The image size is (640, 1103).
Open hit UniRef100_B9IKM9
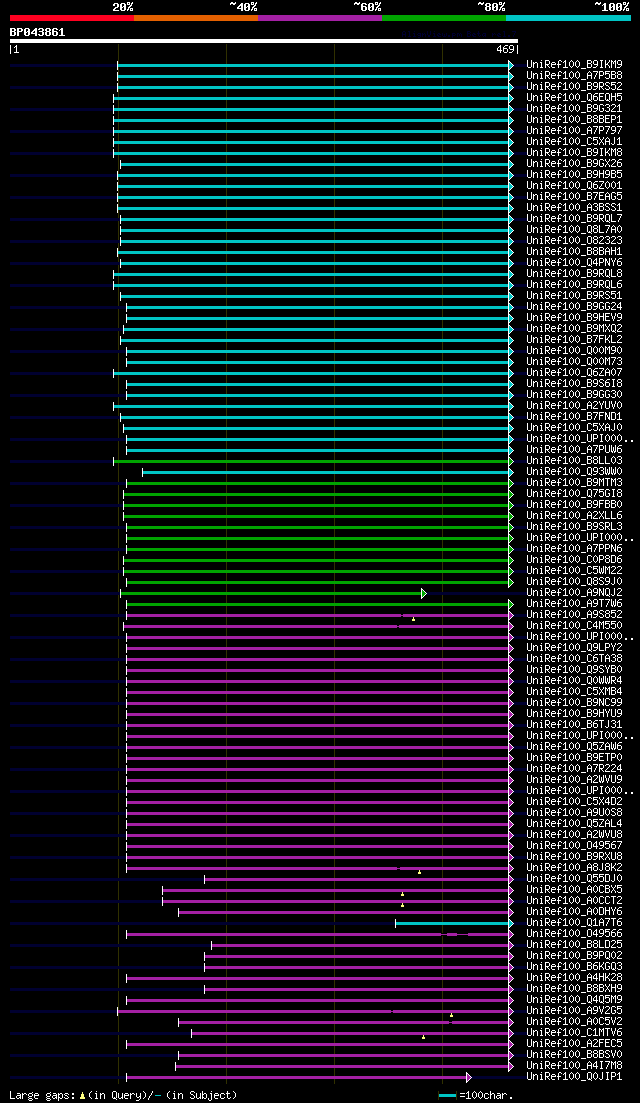574,65
